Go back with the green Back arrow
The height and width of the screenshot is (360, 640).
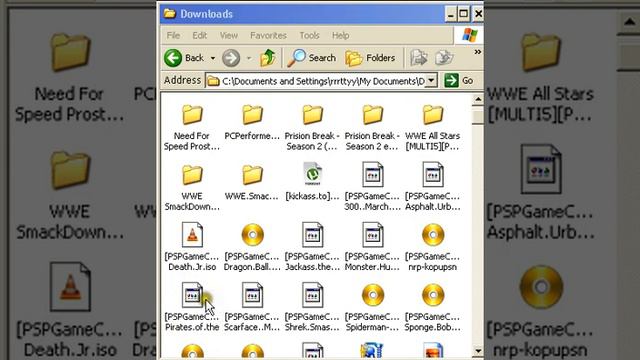(x=183, y=58)
